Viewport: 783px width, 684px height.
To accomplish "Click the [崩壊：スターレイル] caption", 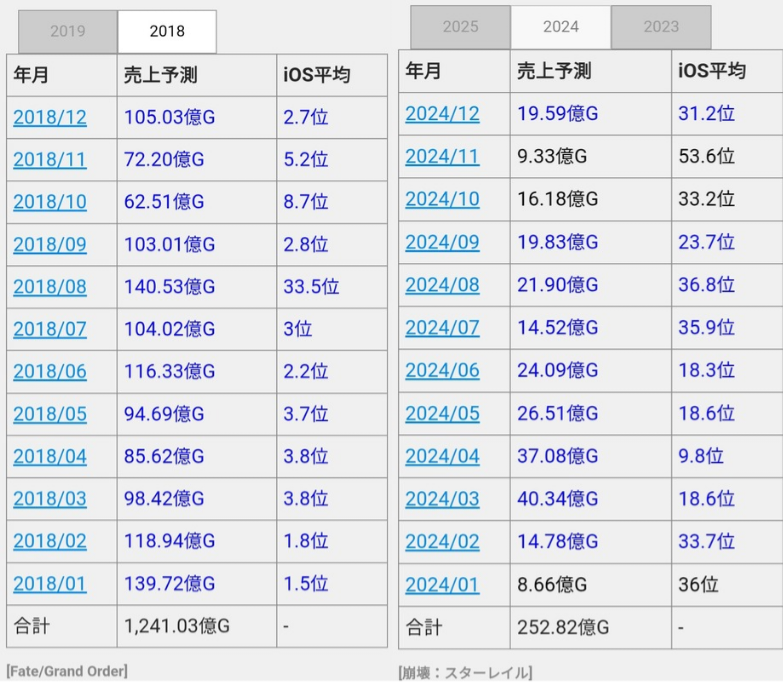I will click(465, 673).
